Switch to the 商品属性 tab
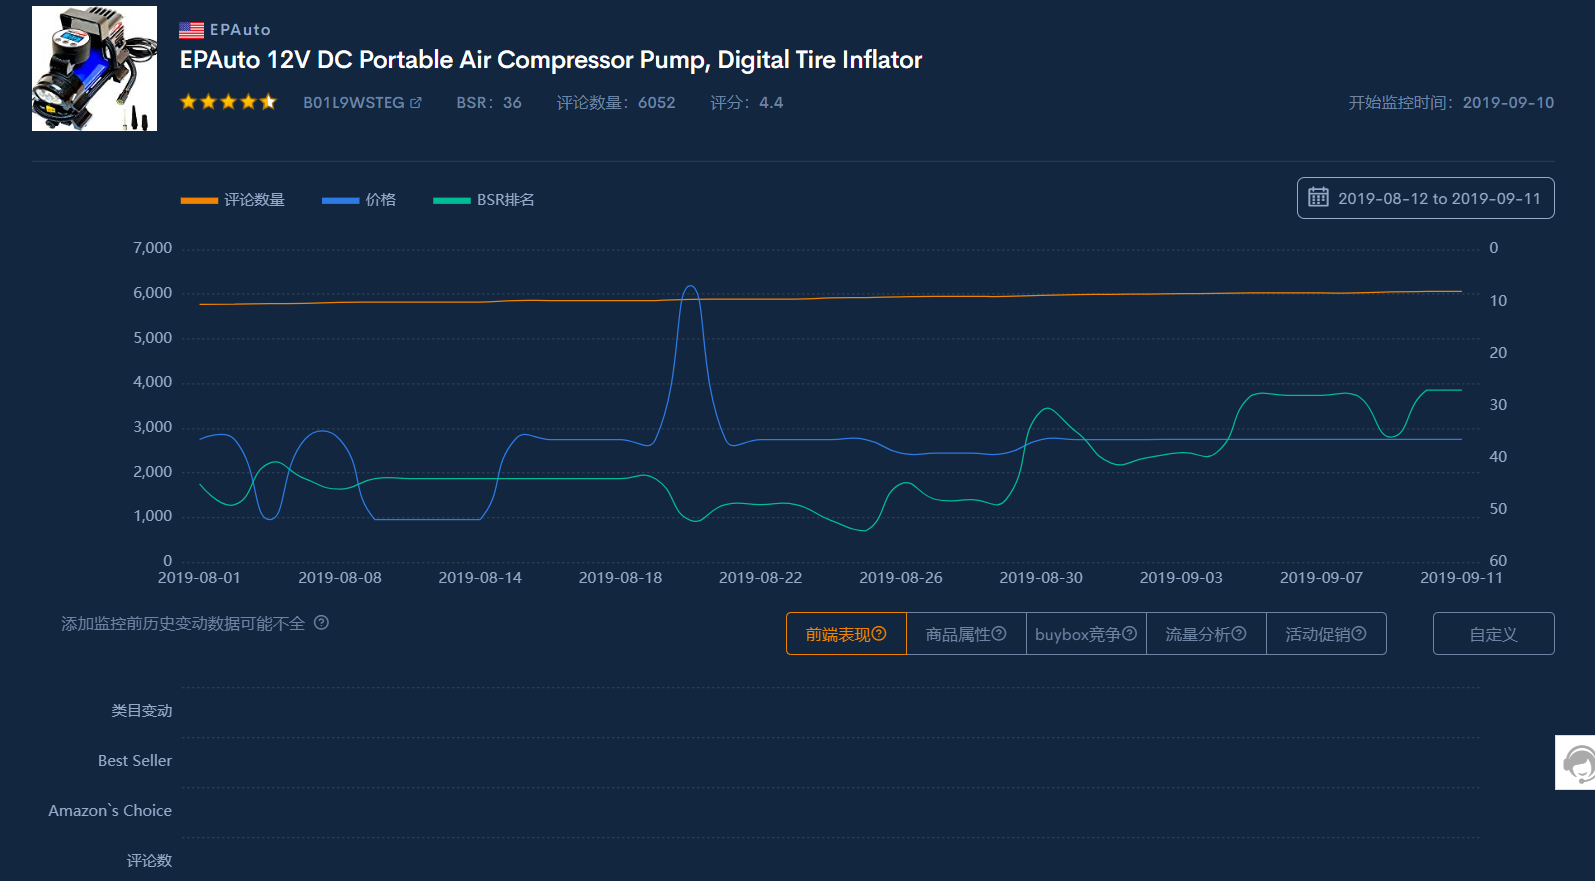Viewport: 1595px width, 881px height. 966,634
